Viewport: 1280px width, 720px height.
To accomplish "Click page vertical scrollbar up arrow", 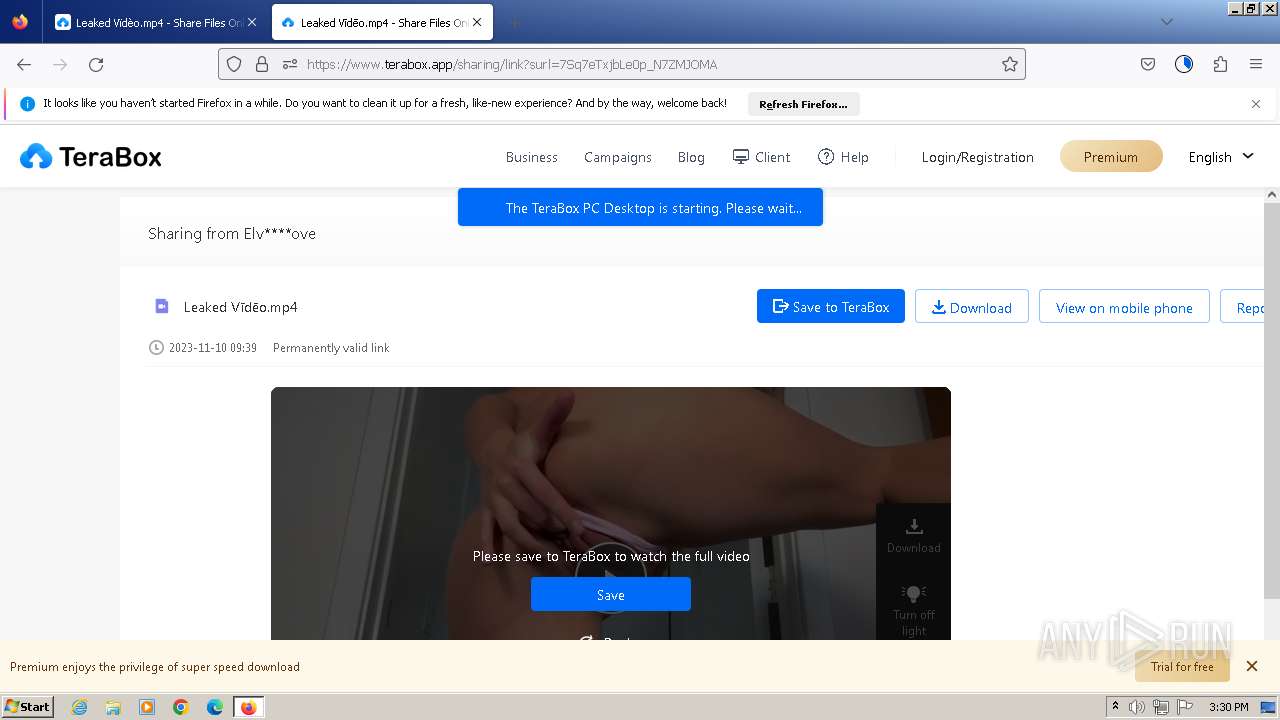I will [x=1272, y=194].
